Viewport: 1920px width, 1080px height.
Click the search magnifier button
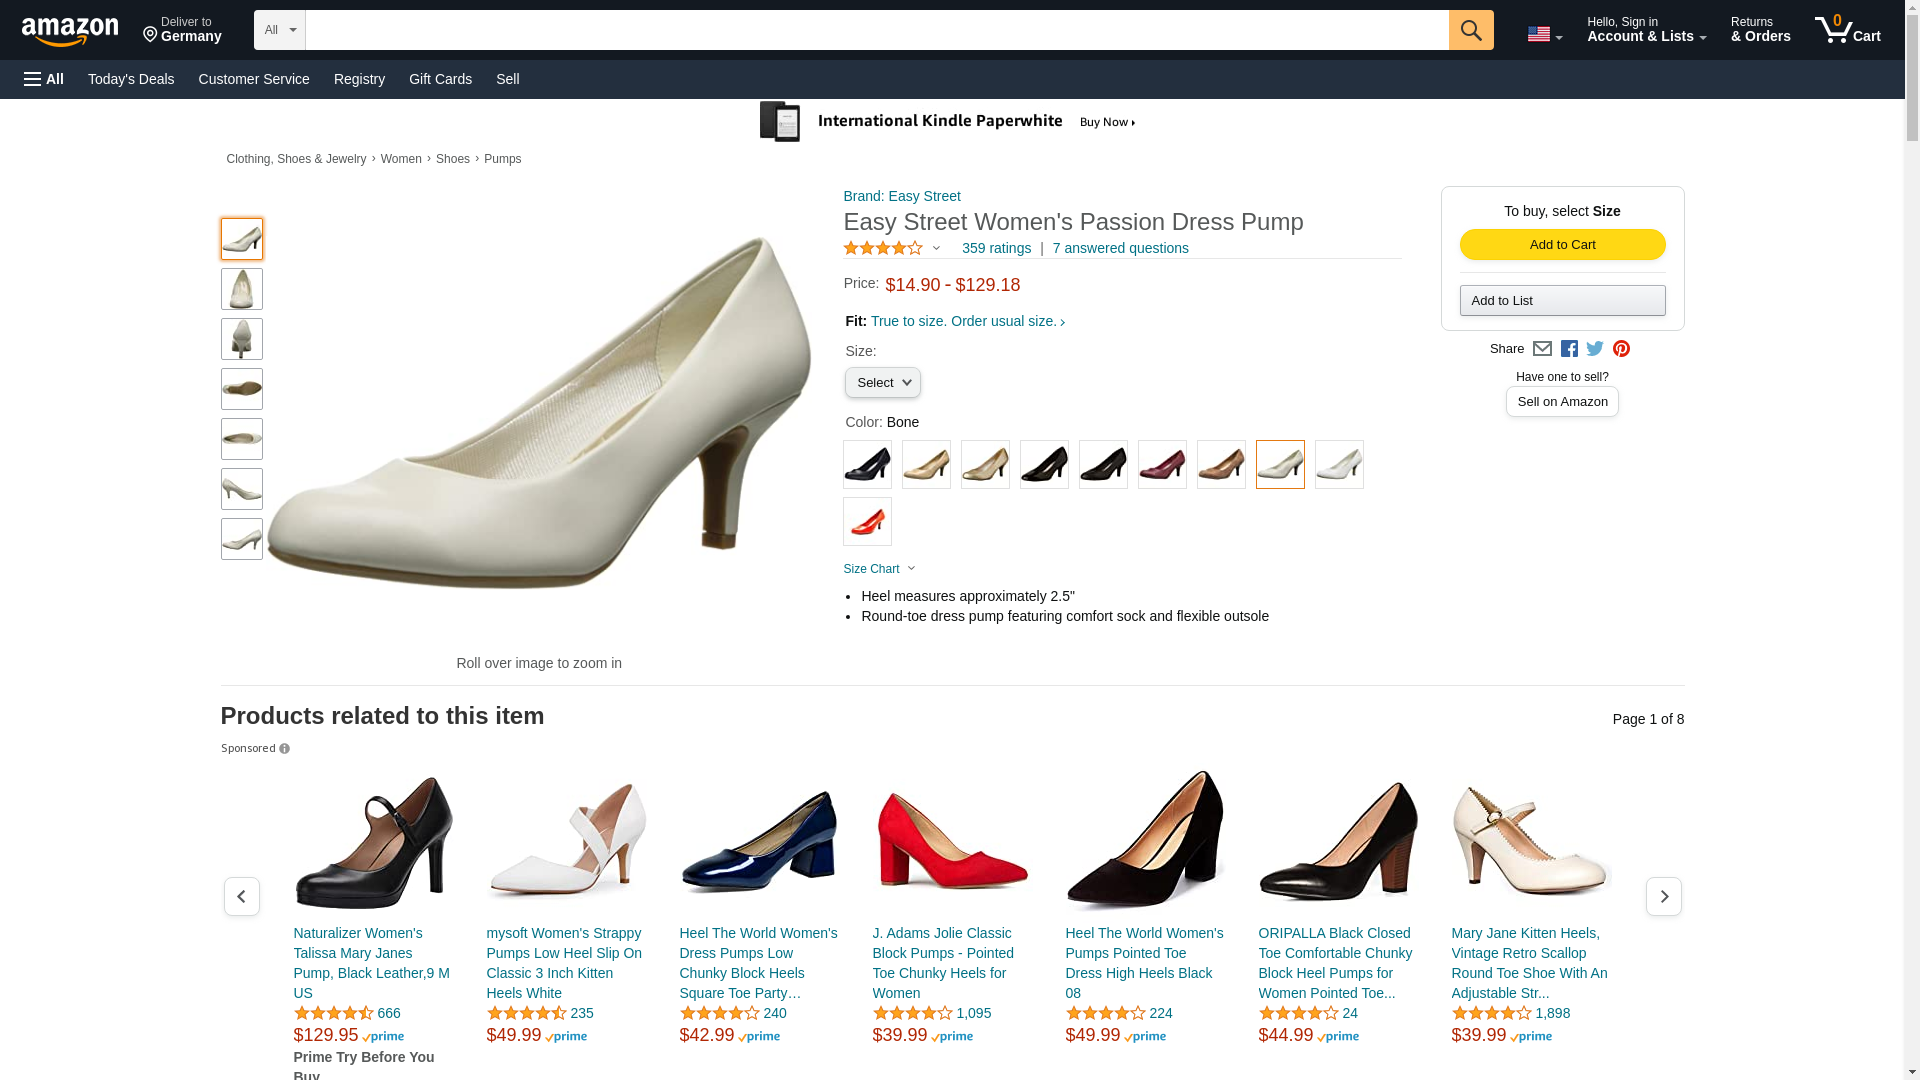[1470, 30]
